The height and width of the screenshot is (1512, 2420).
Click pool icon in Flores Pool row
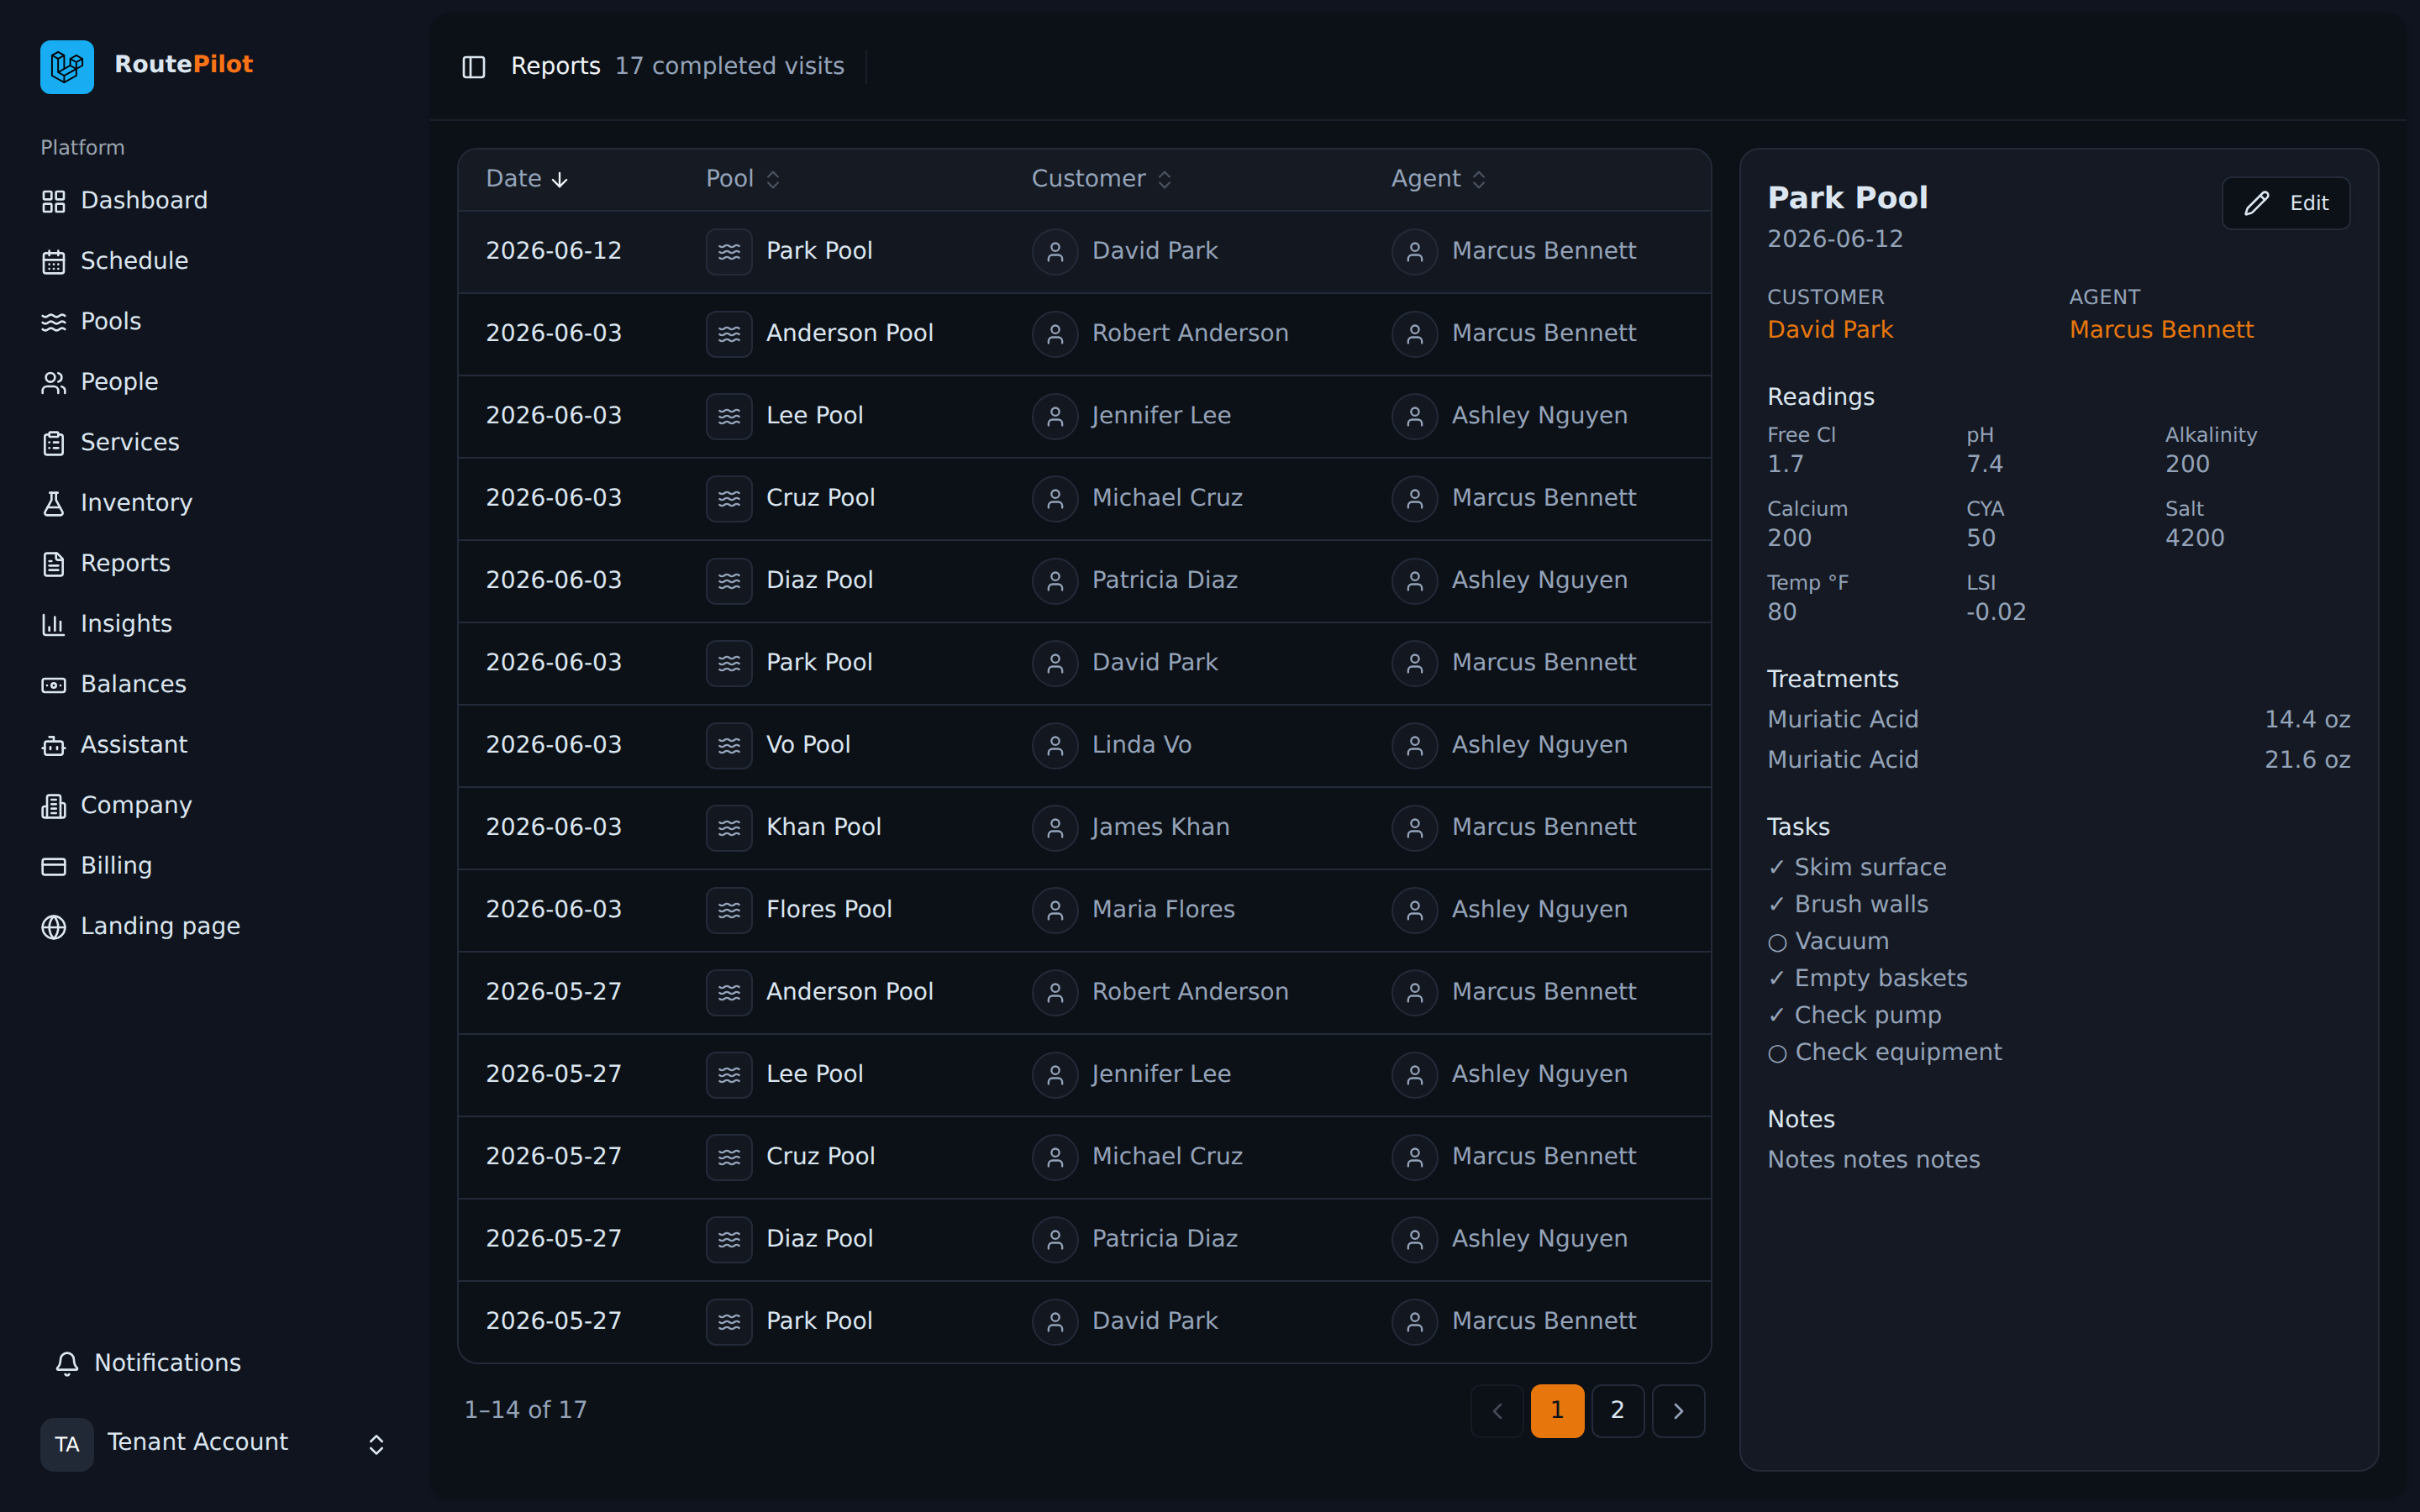pos(729,910)
